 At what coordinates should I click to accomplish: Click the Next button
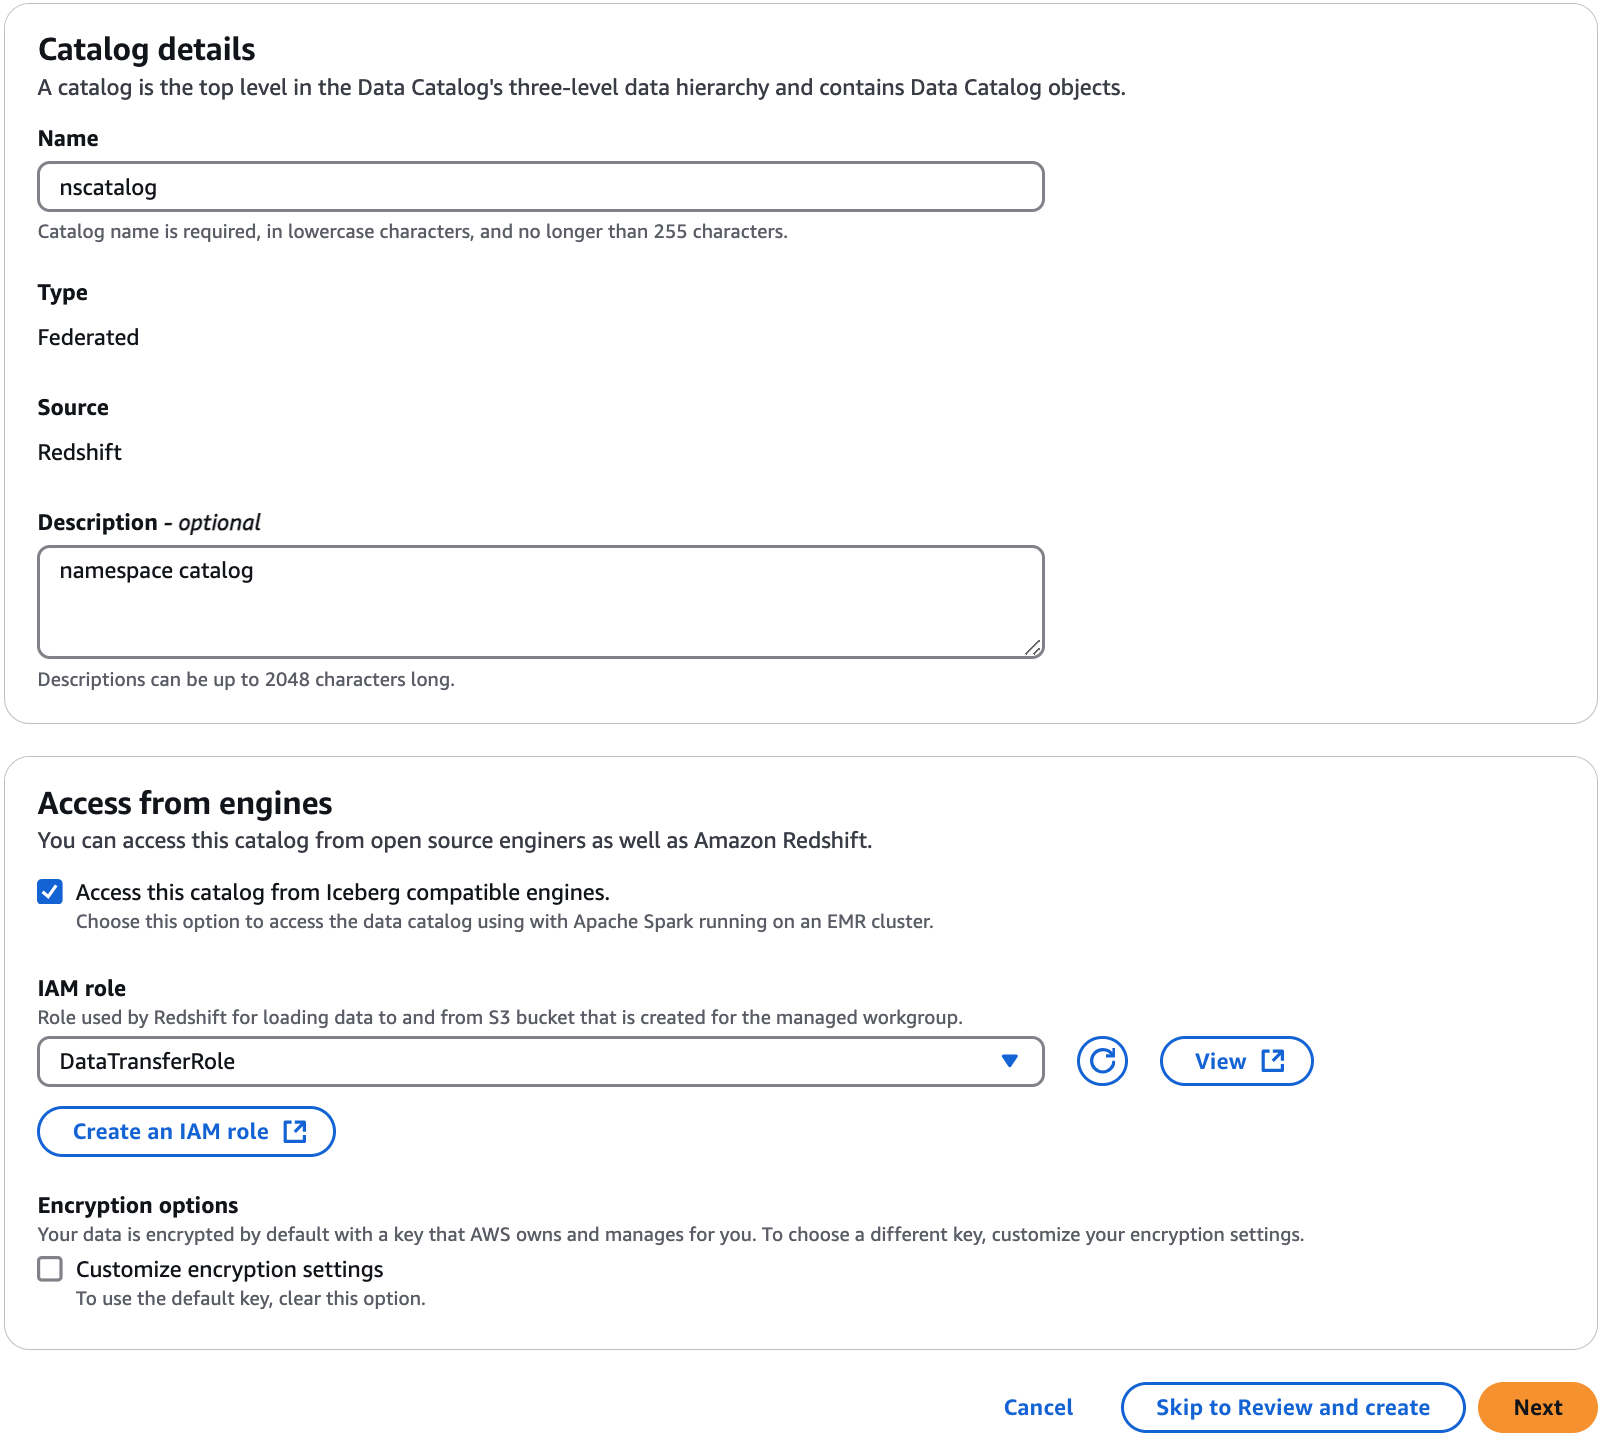(1537, 1407)
